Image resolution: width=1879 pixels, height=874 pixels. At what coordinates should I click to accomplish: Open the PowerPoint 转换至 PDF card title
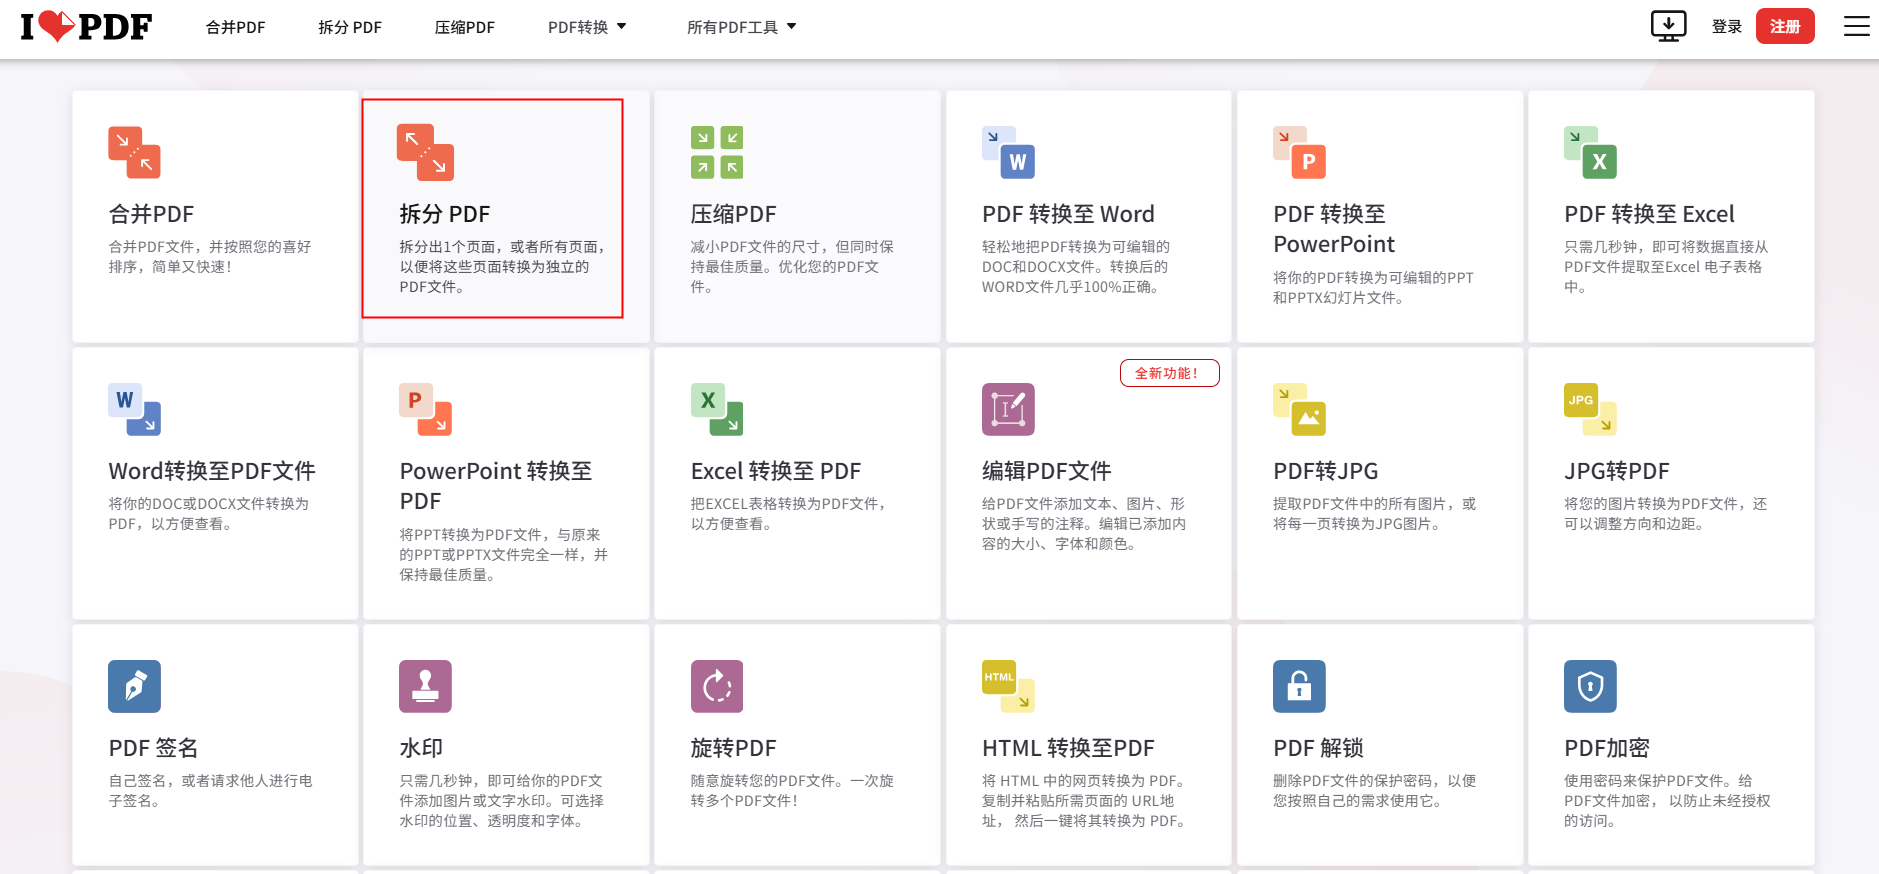click(496, 486)
